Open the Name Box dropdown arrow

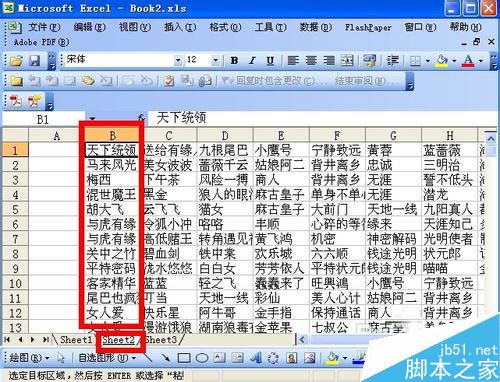click(x=92, y=119)
